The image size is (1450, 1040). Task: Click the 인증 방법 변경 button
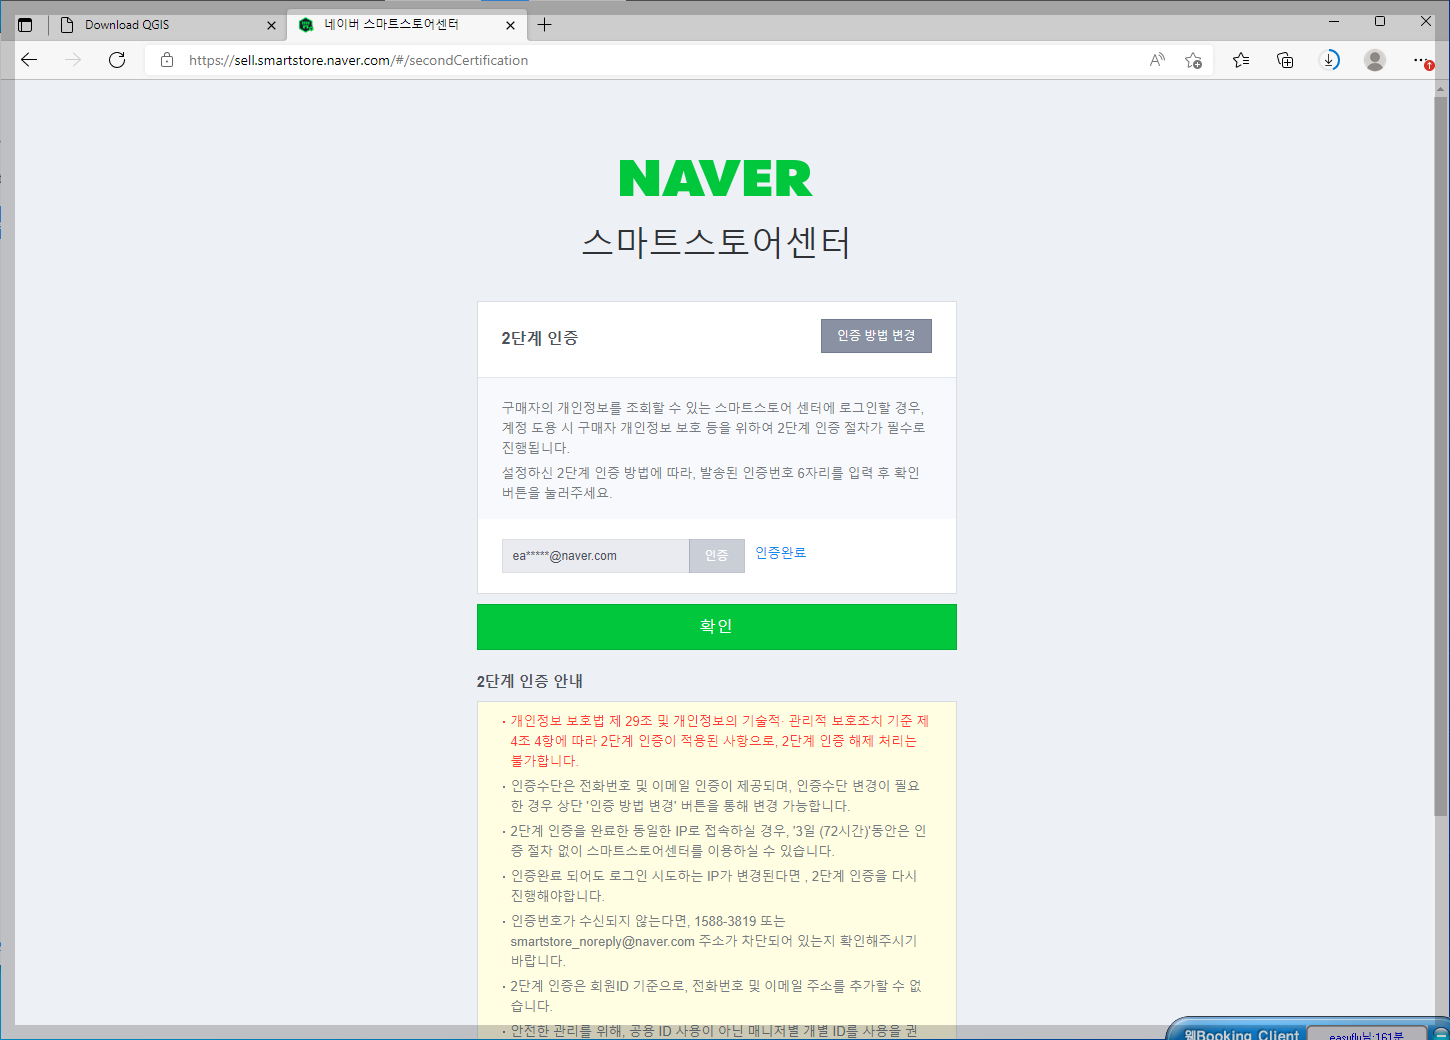coord(876,336)
